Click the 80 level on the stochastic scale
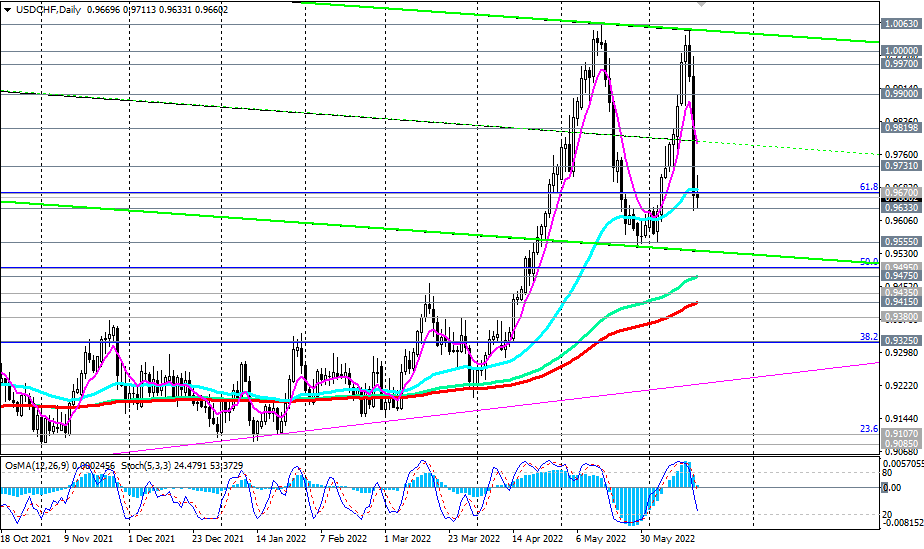 tap(887, 472)
